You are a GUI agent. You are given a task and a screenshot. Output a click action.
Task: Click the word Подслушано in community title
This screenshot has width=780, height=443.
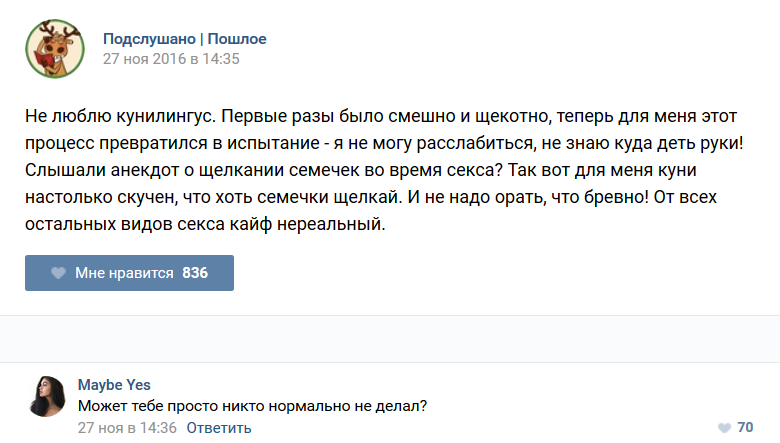(149, 39)
